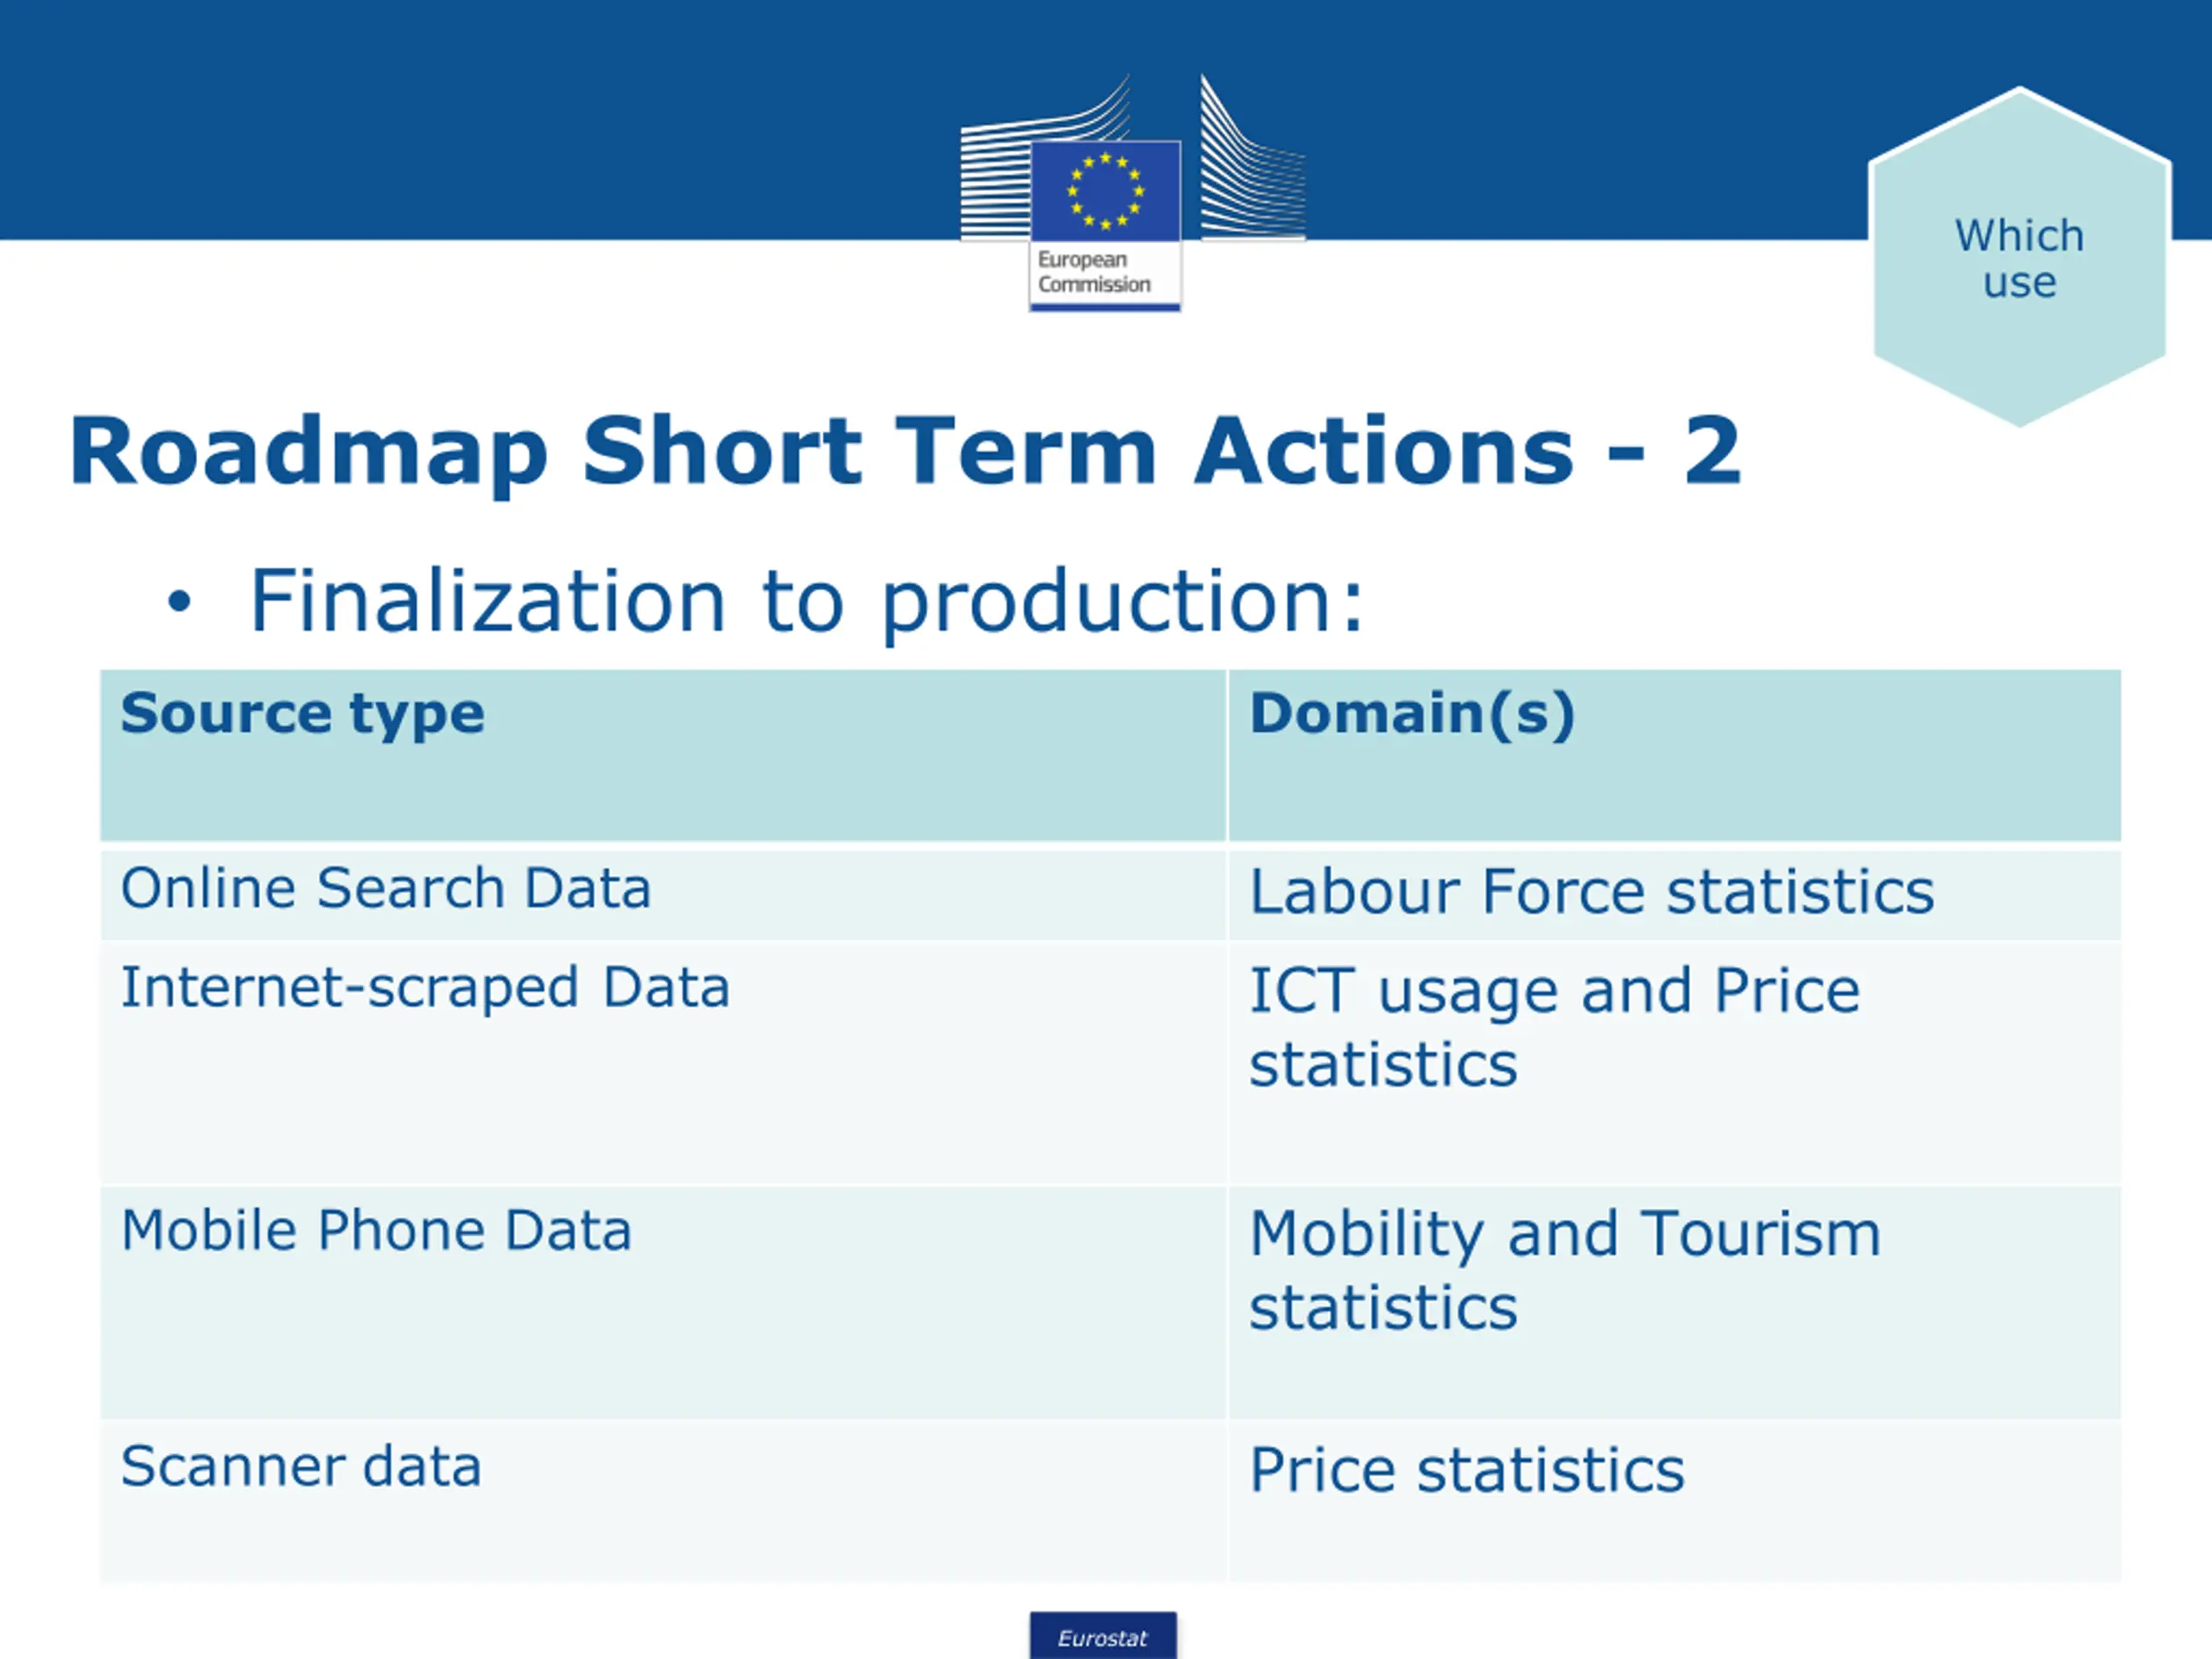Screen dimensions: 2212x1659
Task: Click the EU flag star emblem
Action: coord(1105,191)
